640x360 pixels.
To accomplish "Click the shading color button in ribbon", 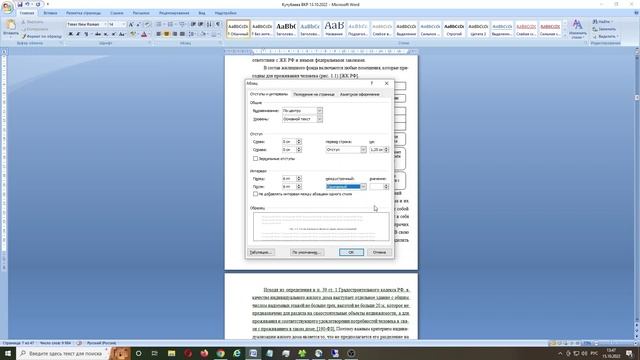I will pos(204,34).
